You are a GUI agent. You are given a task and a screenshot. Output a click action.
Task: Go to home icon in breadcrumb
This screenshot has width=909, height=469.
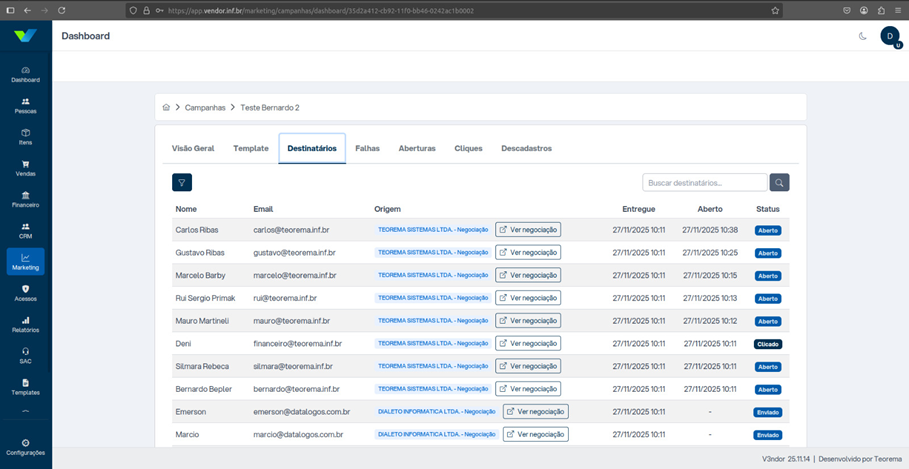coord(166,107)
